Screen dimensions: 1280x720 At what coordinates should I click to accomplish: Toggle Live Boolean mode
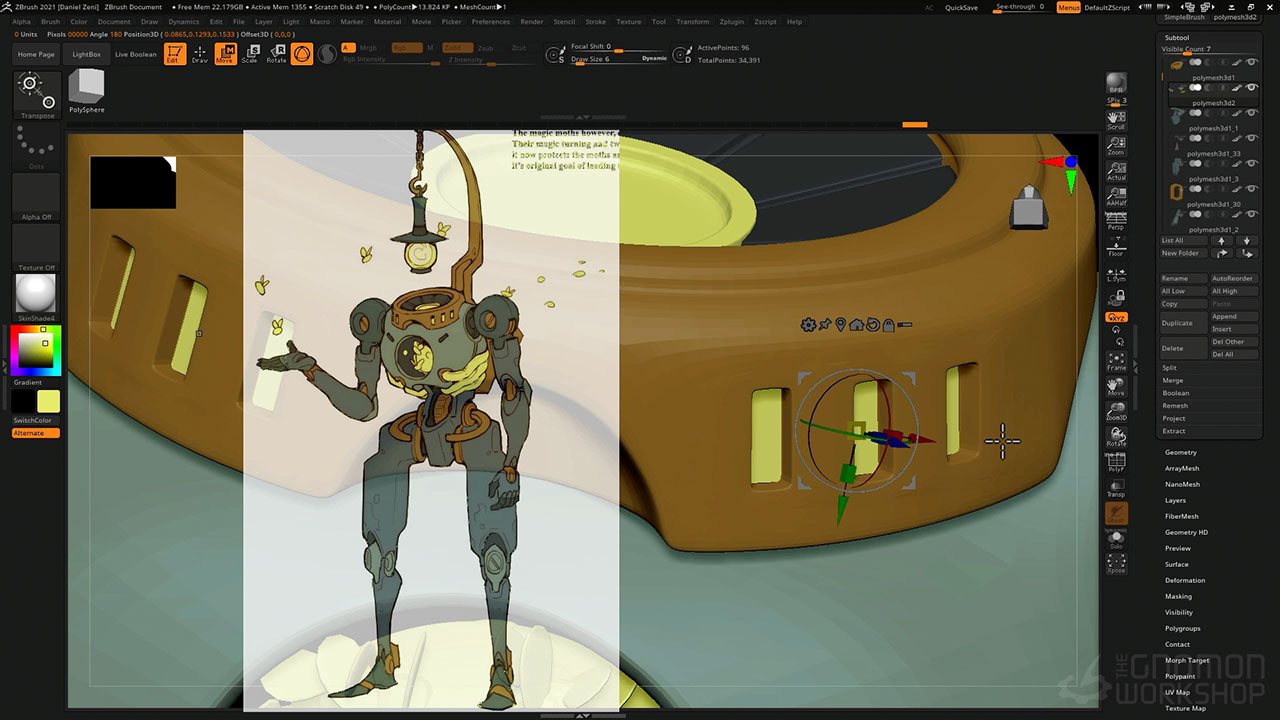[x=136, y=54]
